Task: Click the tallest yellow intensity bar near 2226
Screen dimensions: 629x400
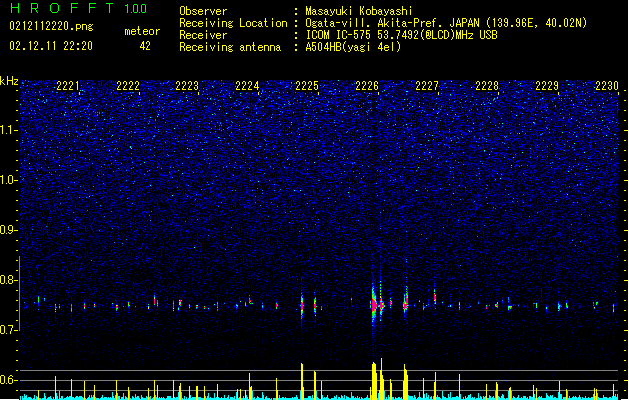Action: (381, 379)
